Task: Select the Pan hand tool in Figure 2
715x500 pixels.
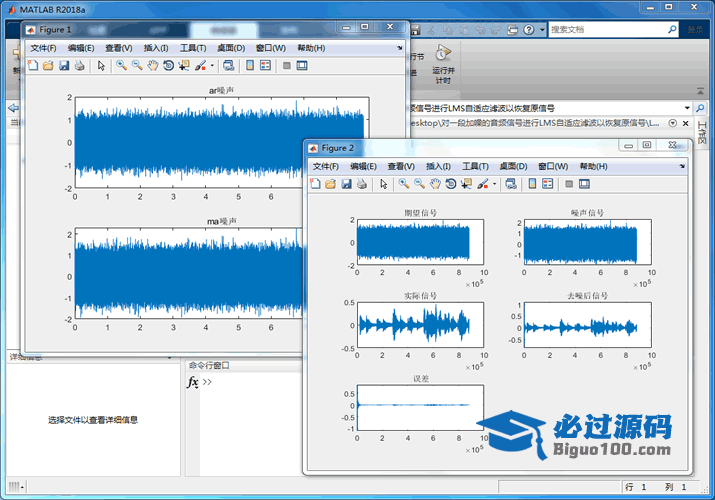Action: click(435, 184)
